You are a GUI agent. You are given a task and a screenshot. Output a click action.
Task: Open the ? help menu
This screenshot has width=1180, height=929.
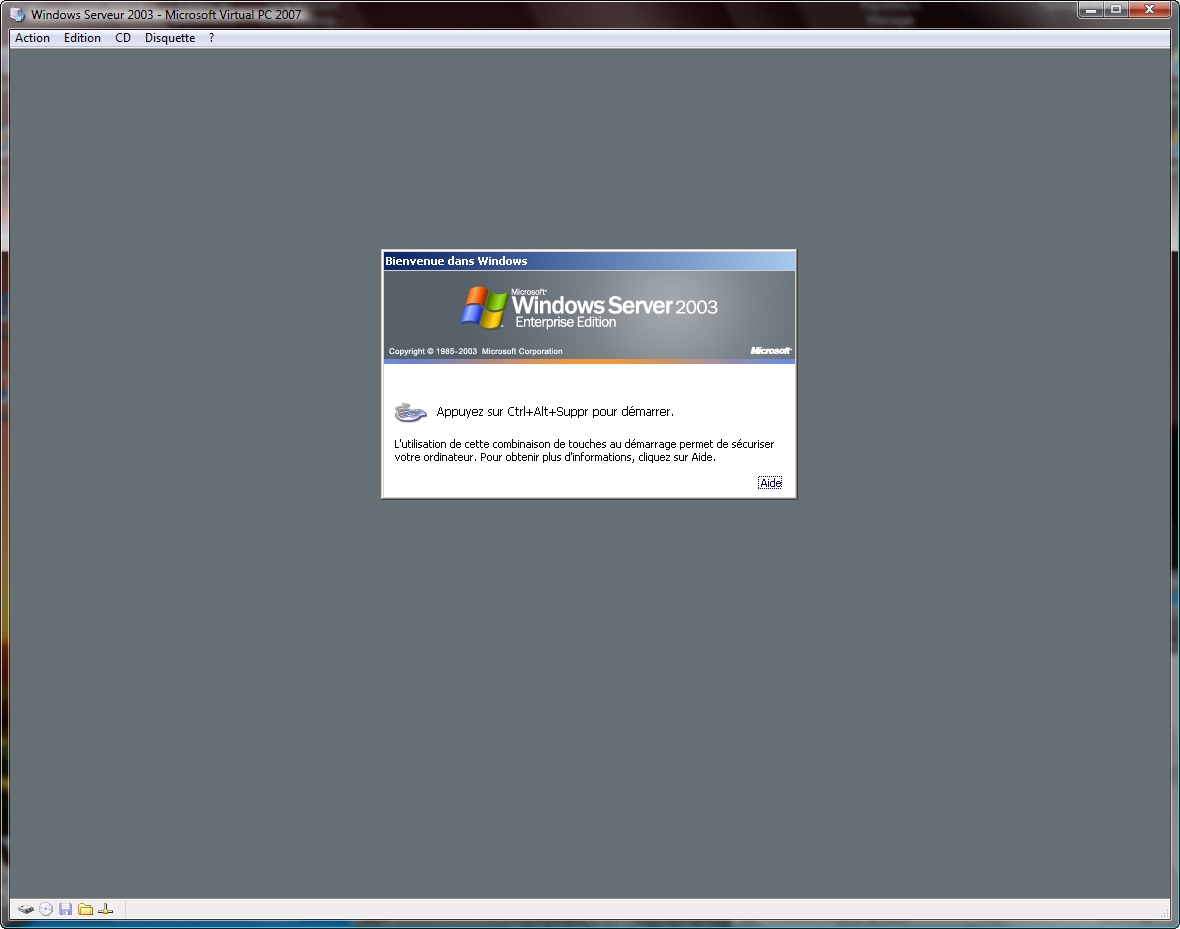click(211, 38)
